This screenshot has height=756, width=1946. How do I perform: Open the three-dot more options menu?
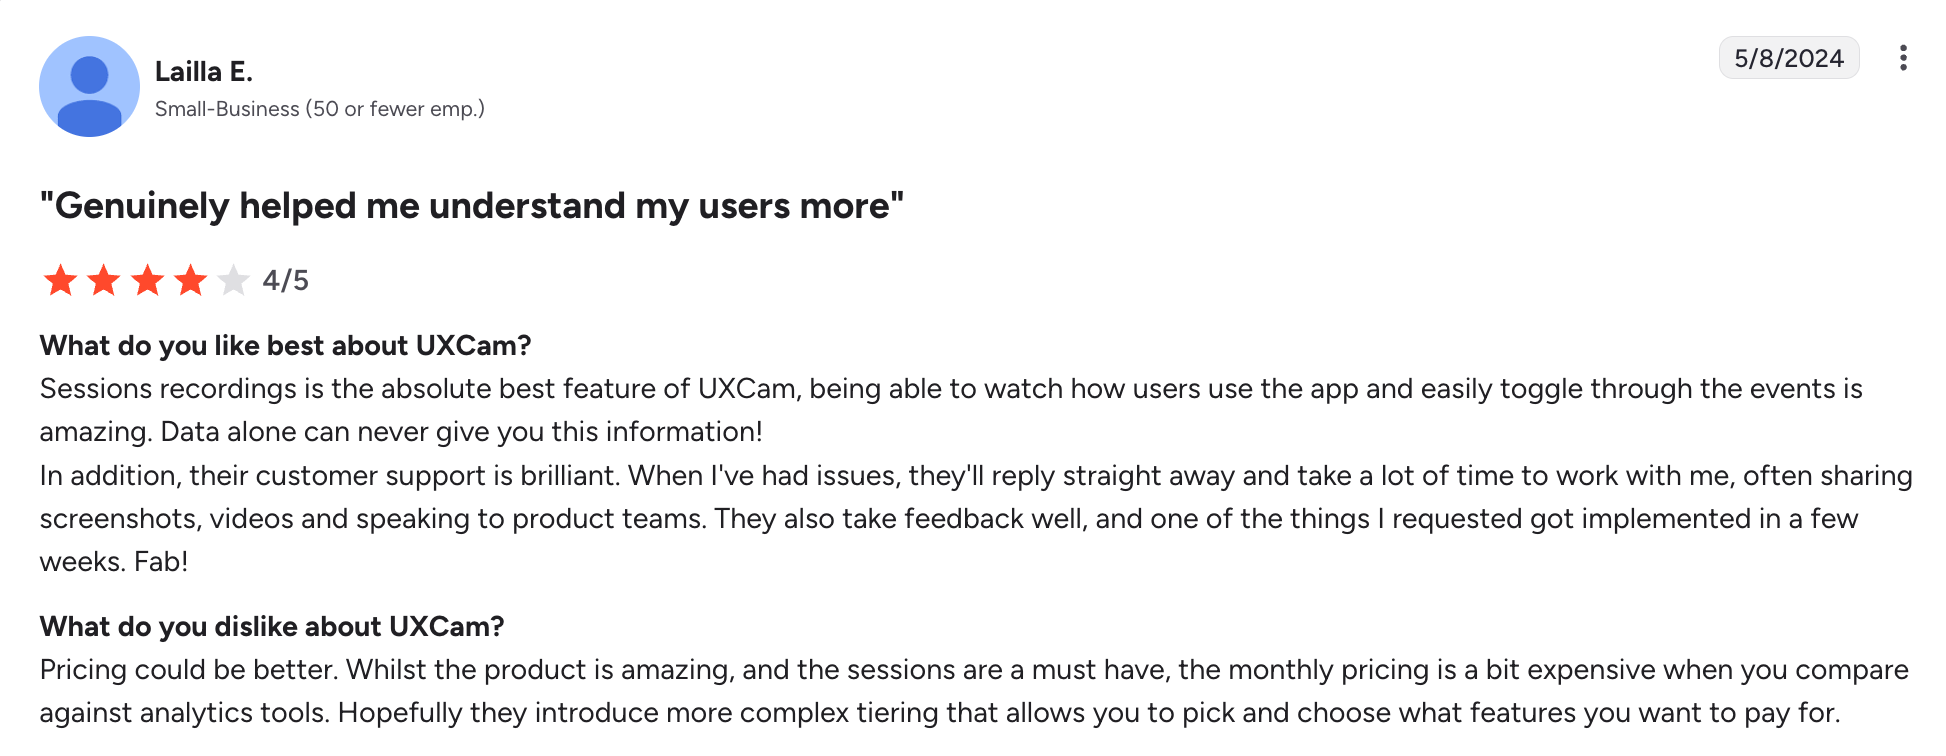pyautogui.click(x=1902, y=58)
